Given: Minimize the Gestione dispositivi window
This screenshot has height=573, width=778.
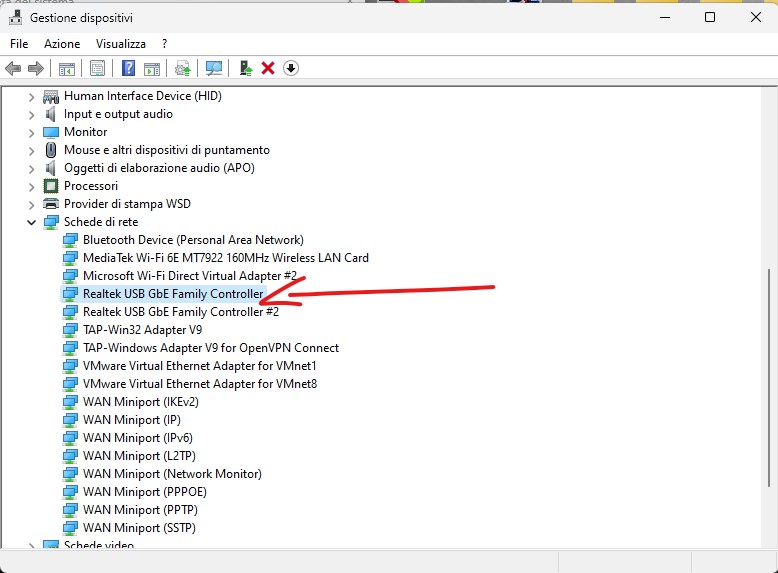Looking at the screenshot, I should (665, 17).
